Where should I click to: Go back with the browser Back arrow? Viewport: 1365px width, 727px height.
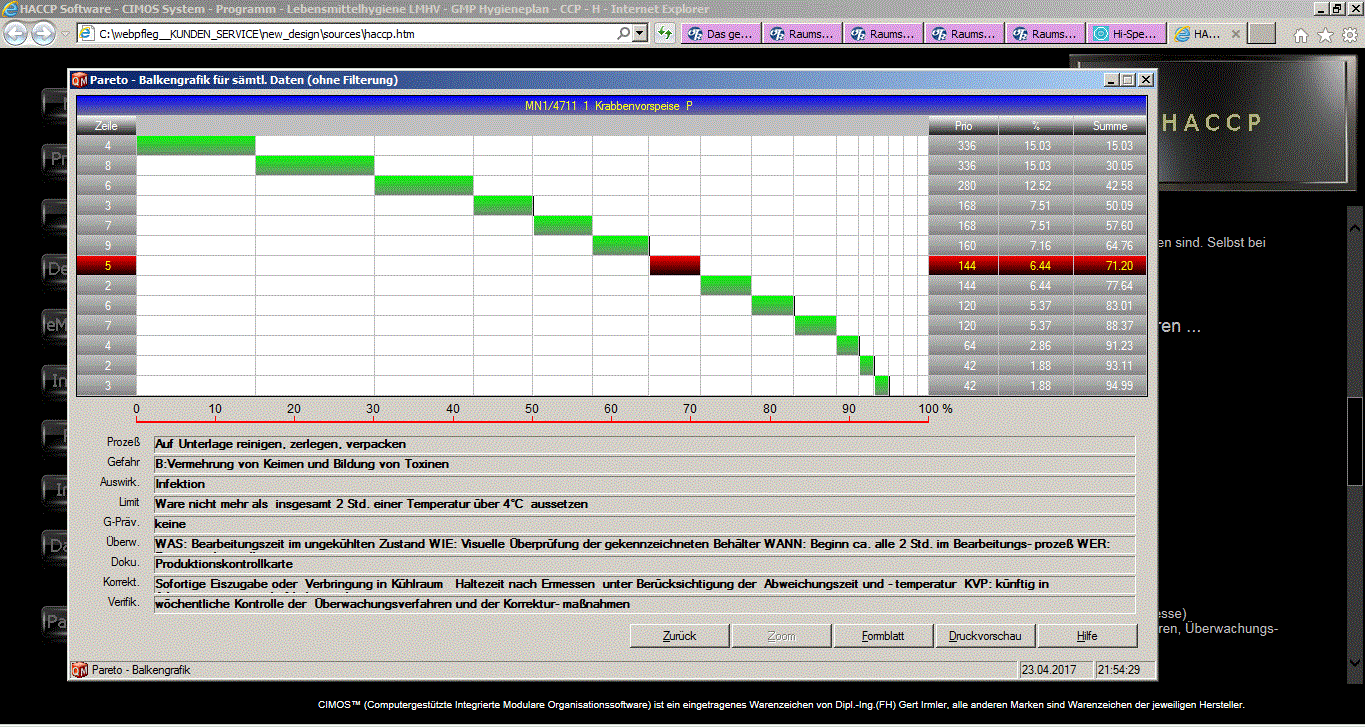tap(16, 33)
